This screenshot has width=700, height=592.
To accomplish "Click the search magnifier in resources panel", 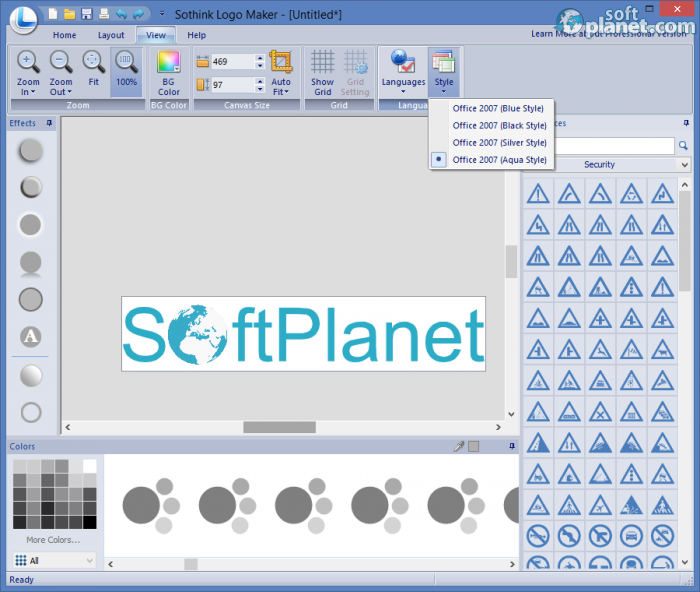I will coord(683,146).
